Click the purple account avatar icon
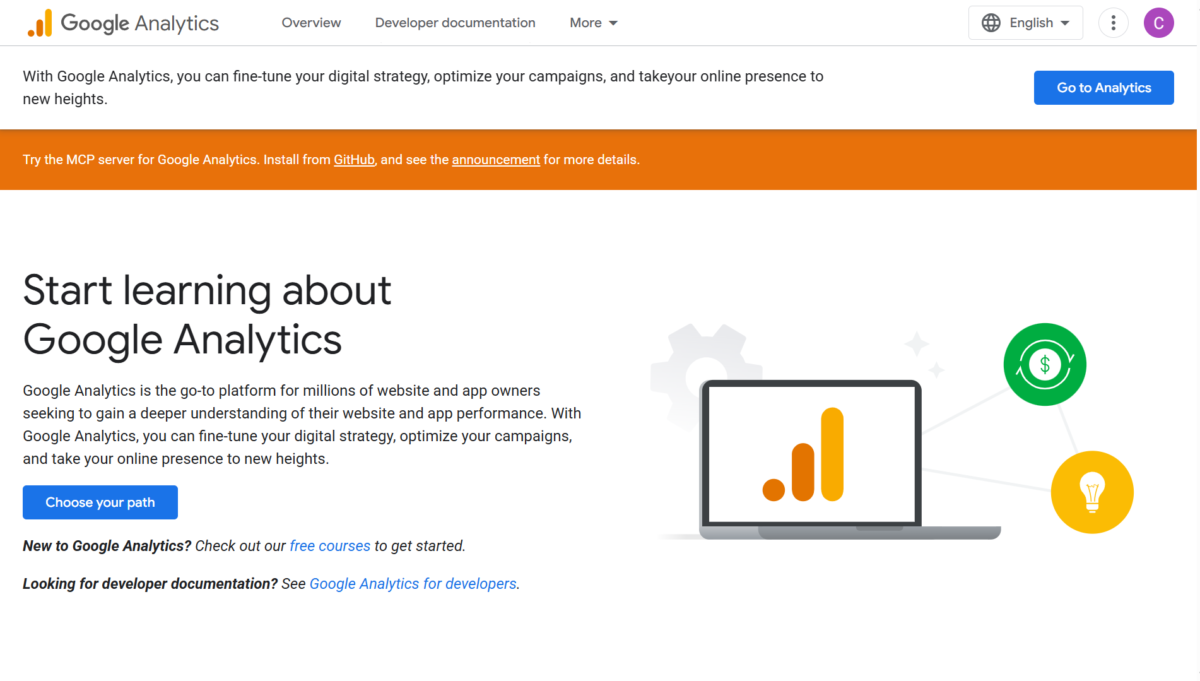The image size is (1200, 681). [1158, 23]
